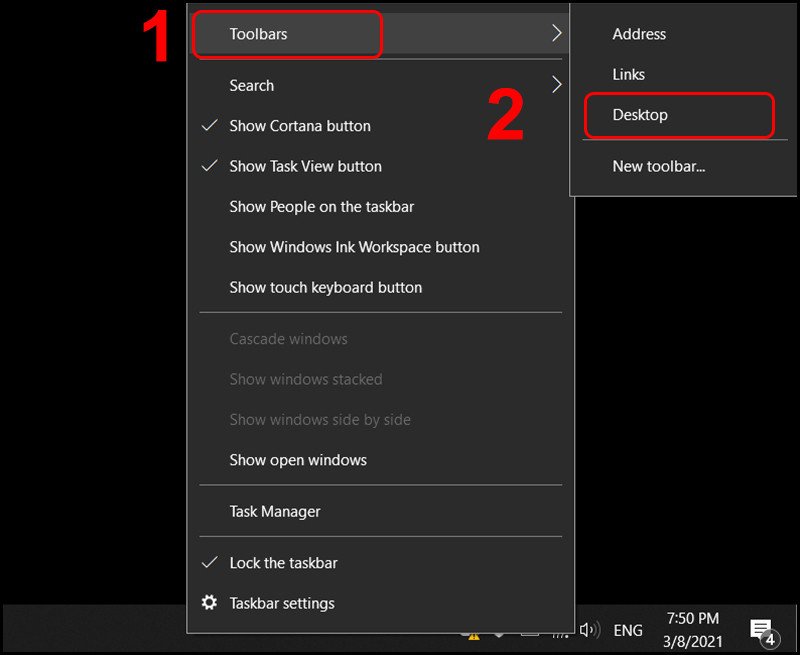Select Address in the Toolbars submenu
800x655 pixels.
pos(639,33)
